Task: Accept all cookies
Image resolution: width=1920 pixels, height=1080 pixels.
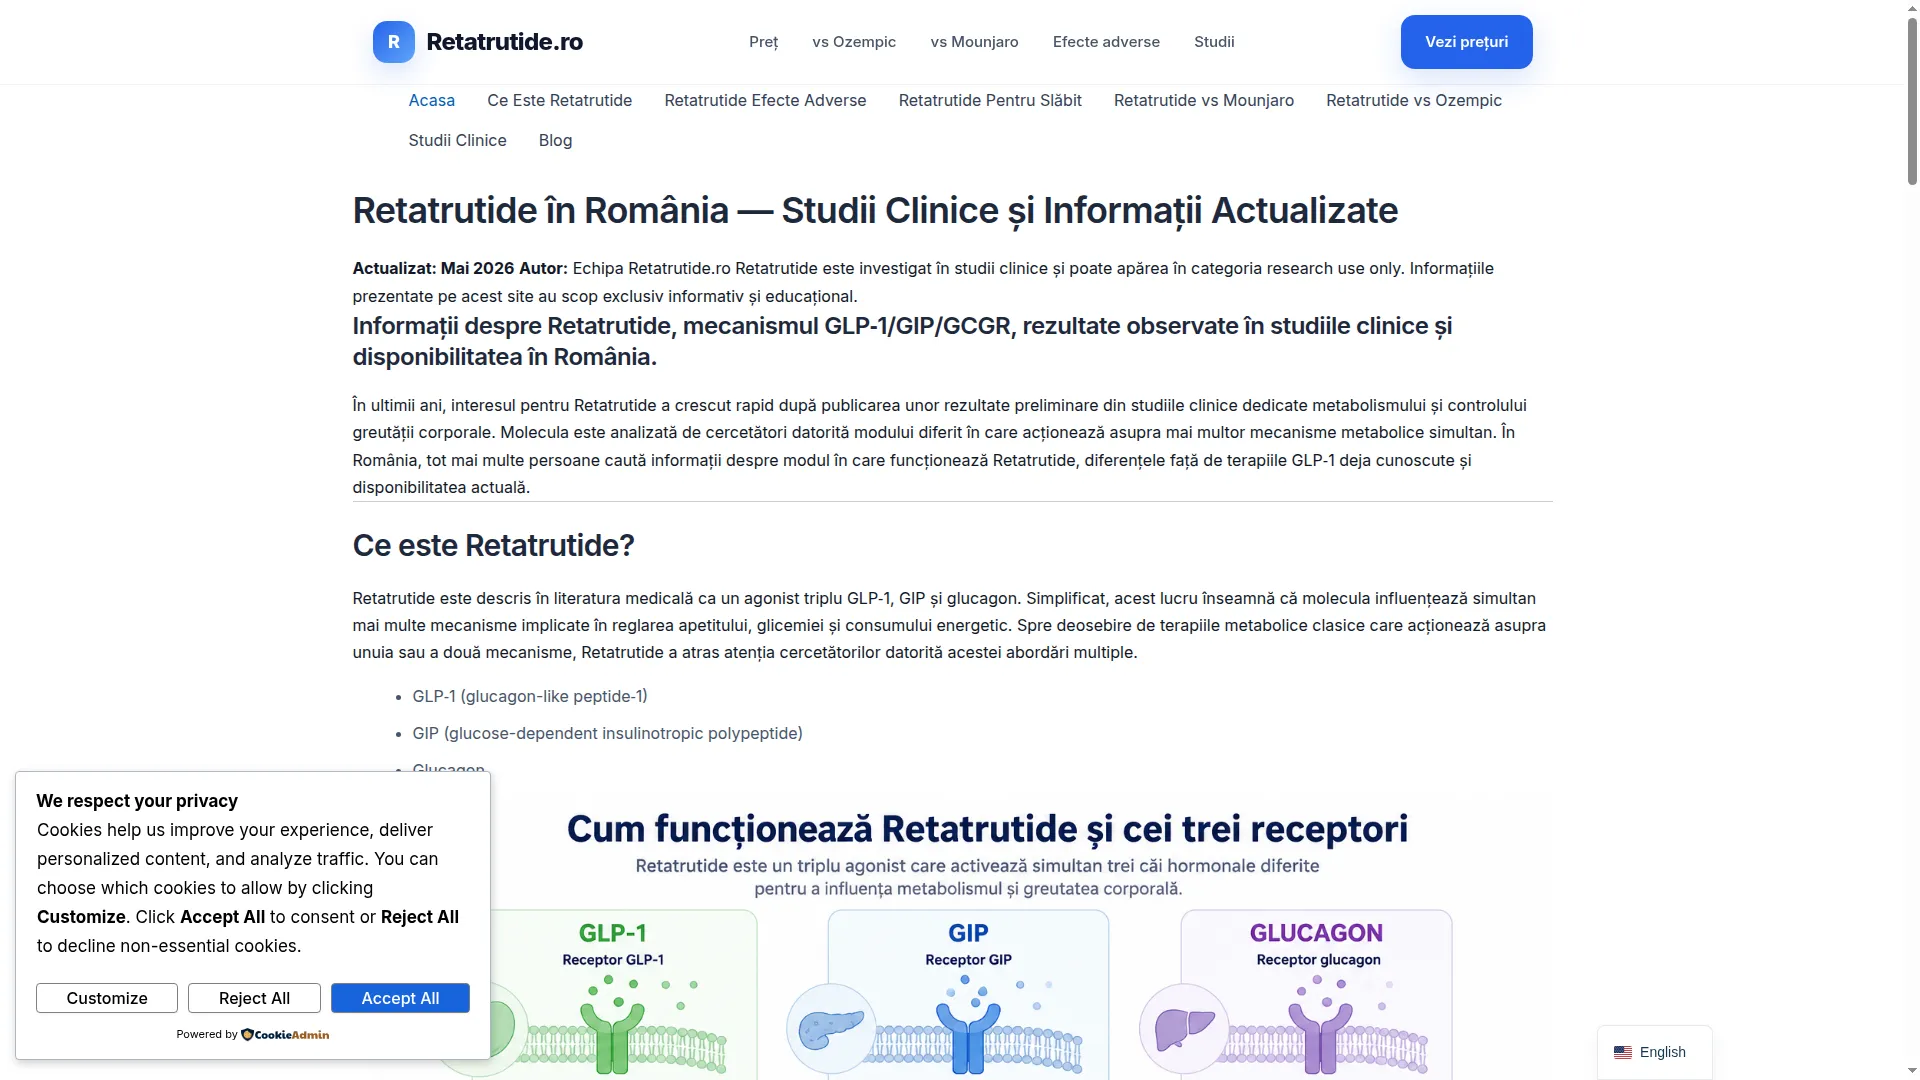Action: [x=400, y=998]
